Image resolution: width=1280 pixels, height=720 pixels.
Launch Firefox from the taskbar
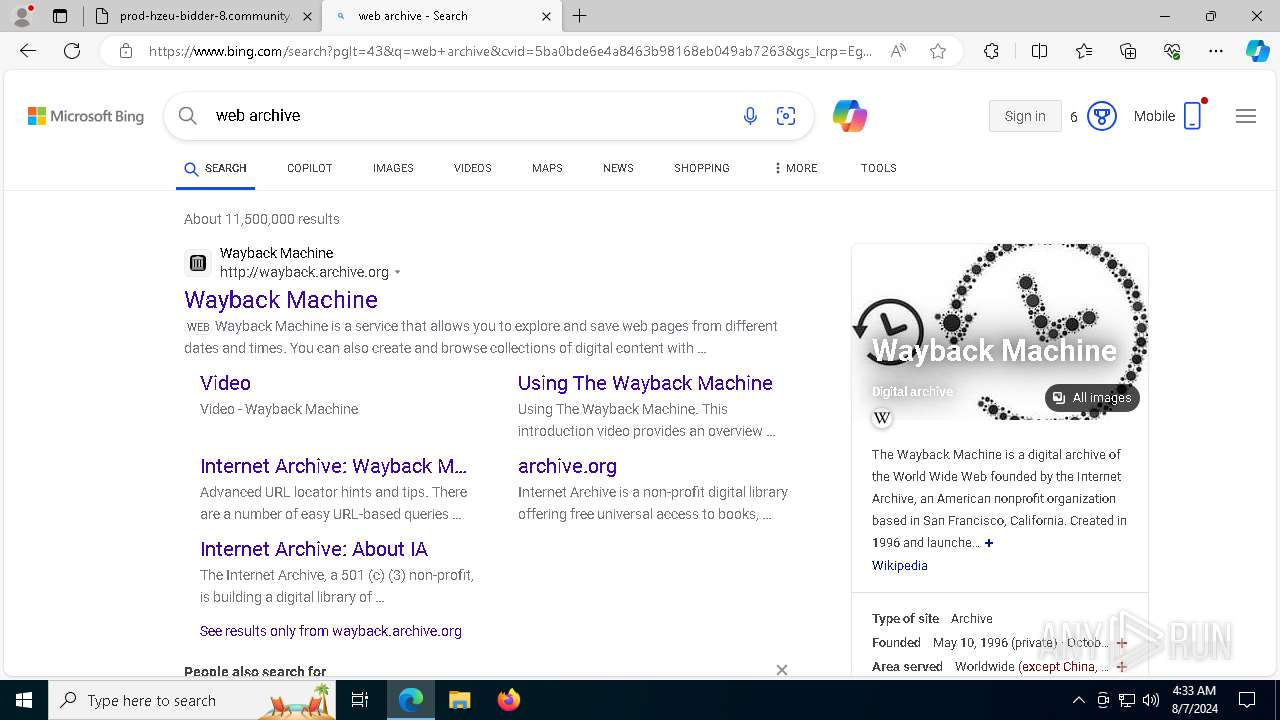click(x=508, y=700)
